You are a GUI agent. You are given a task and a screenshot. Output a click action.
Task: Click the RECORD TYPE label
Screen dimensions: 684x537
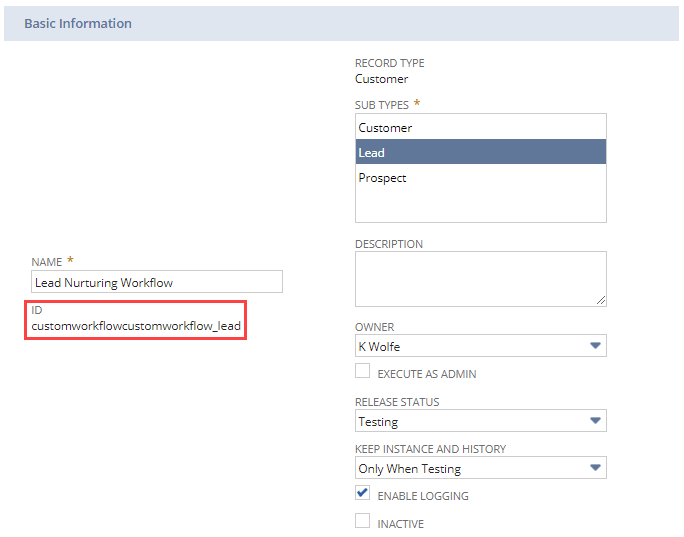point(390,63)
